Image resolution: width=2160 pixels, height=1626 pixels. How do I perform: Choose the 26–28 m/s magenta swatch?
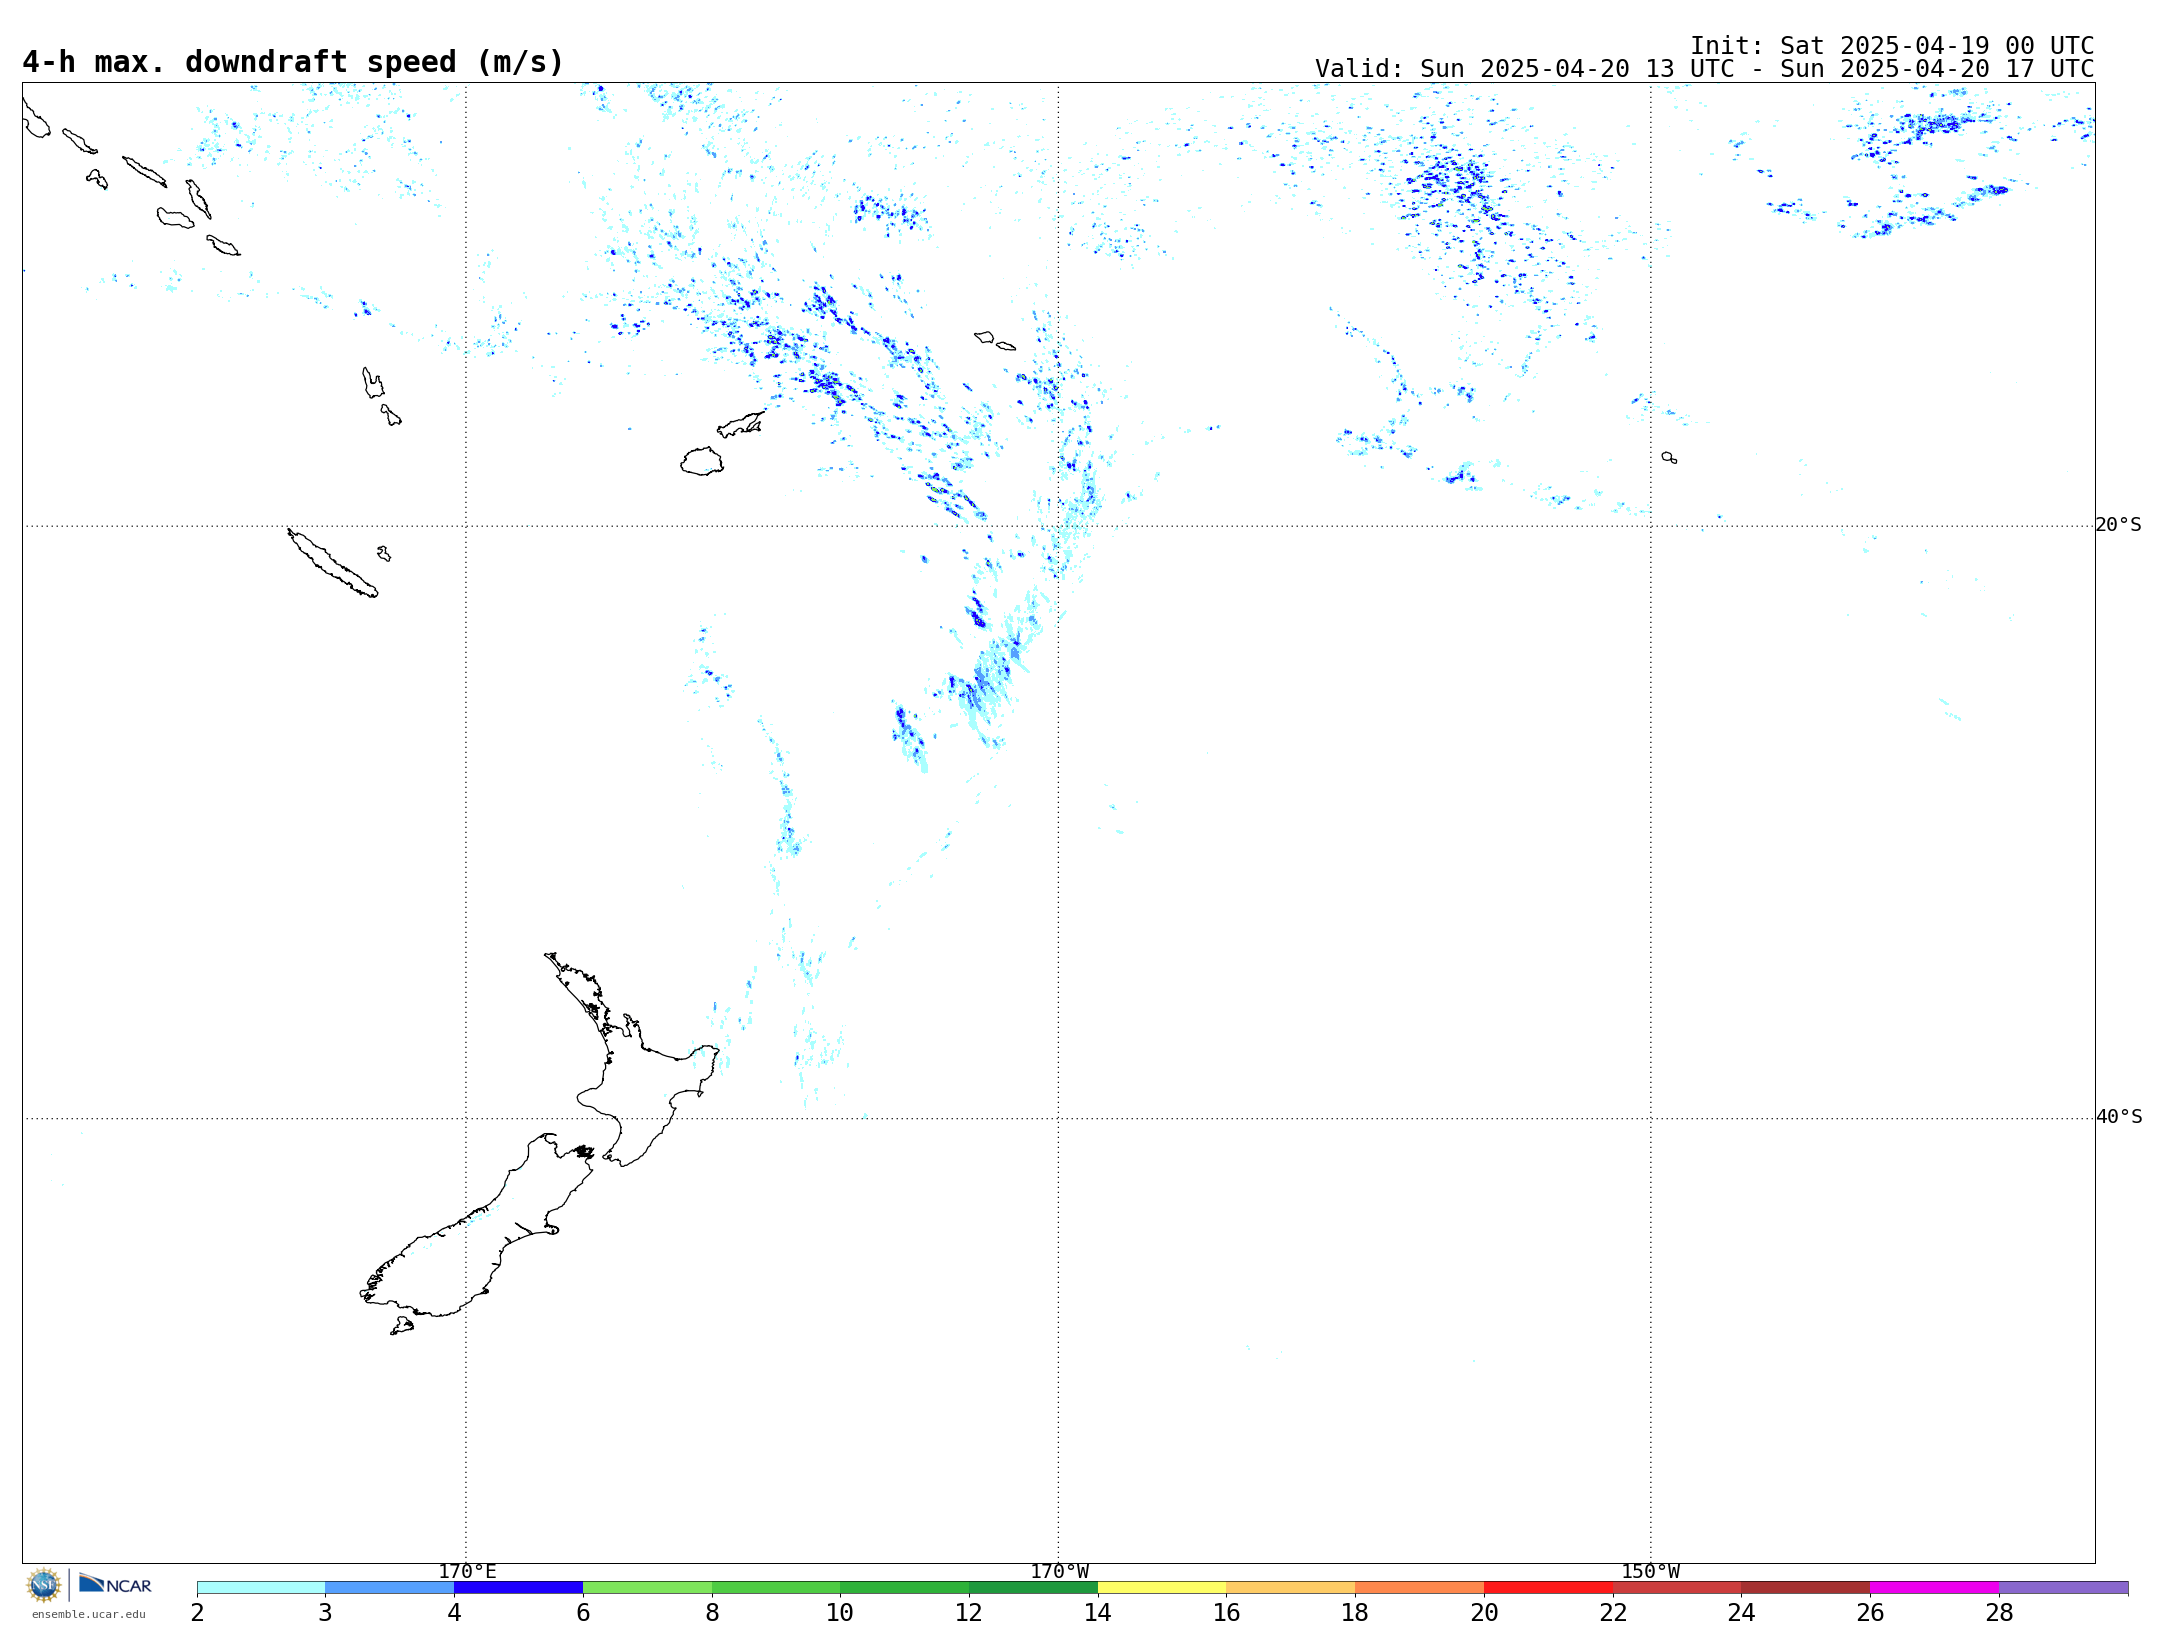click(1935, 1588)
